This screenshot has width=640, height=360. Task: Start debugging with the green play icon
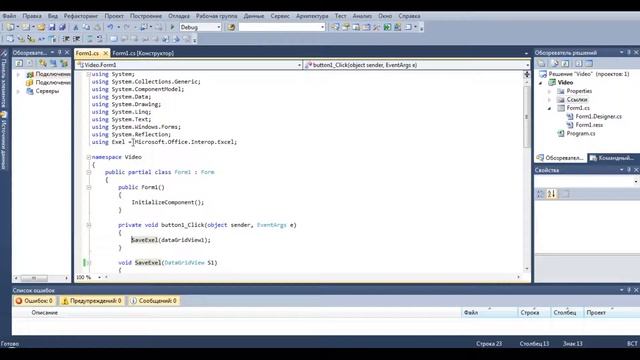(x=172, y=27)
